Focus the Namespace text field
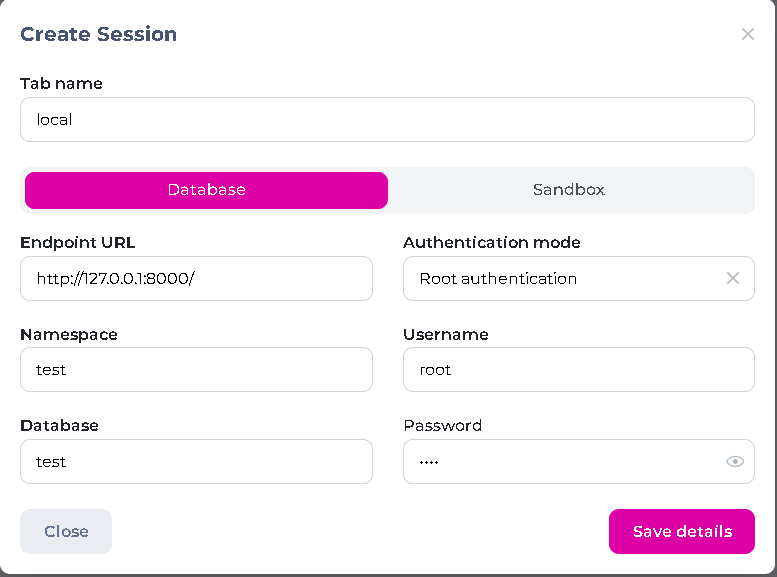 point(196,370)
